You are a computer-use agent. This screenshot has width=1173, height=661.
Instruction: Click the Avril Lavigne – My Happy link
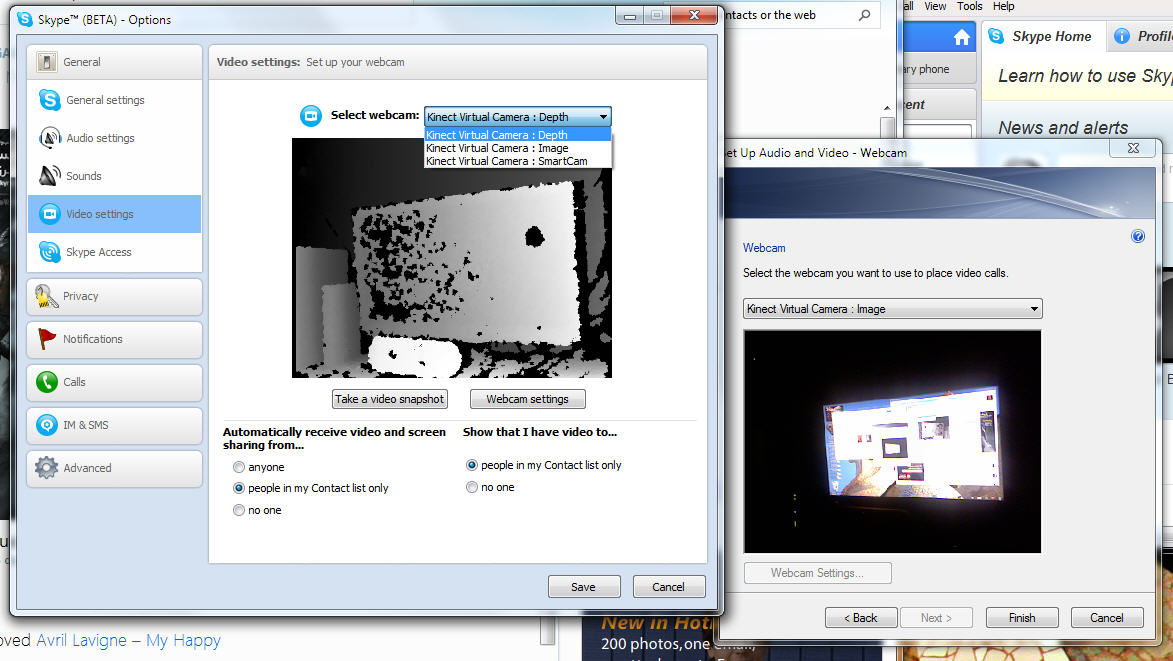tap(129, 641)
